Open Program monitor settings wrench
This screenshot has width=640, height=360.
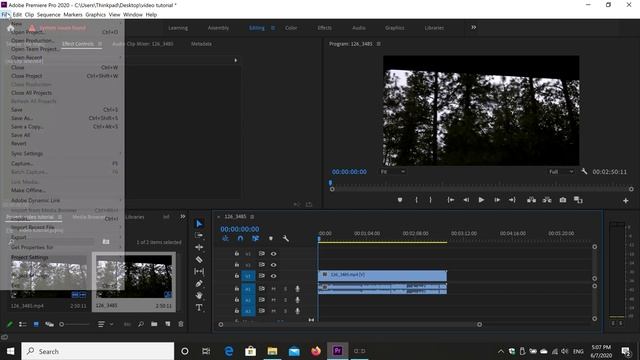coord(584,172)
